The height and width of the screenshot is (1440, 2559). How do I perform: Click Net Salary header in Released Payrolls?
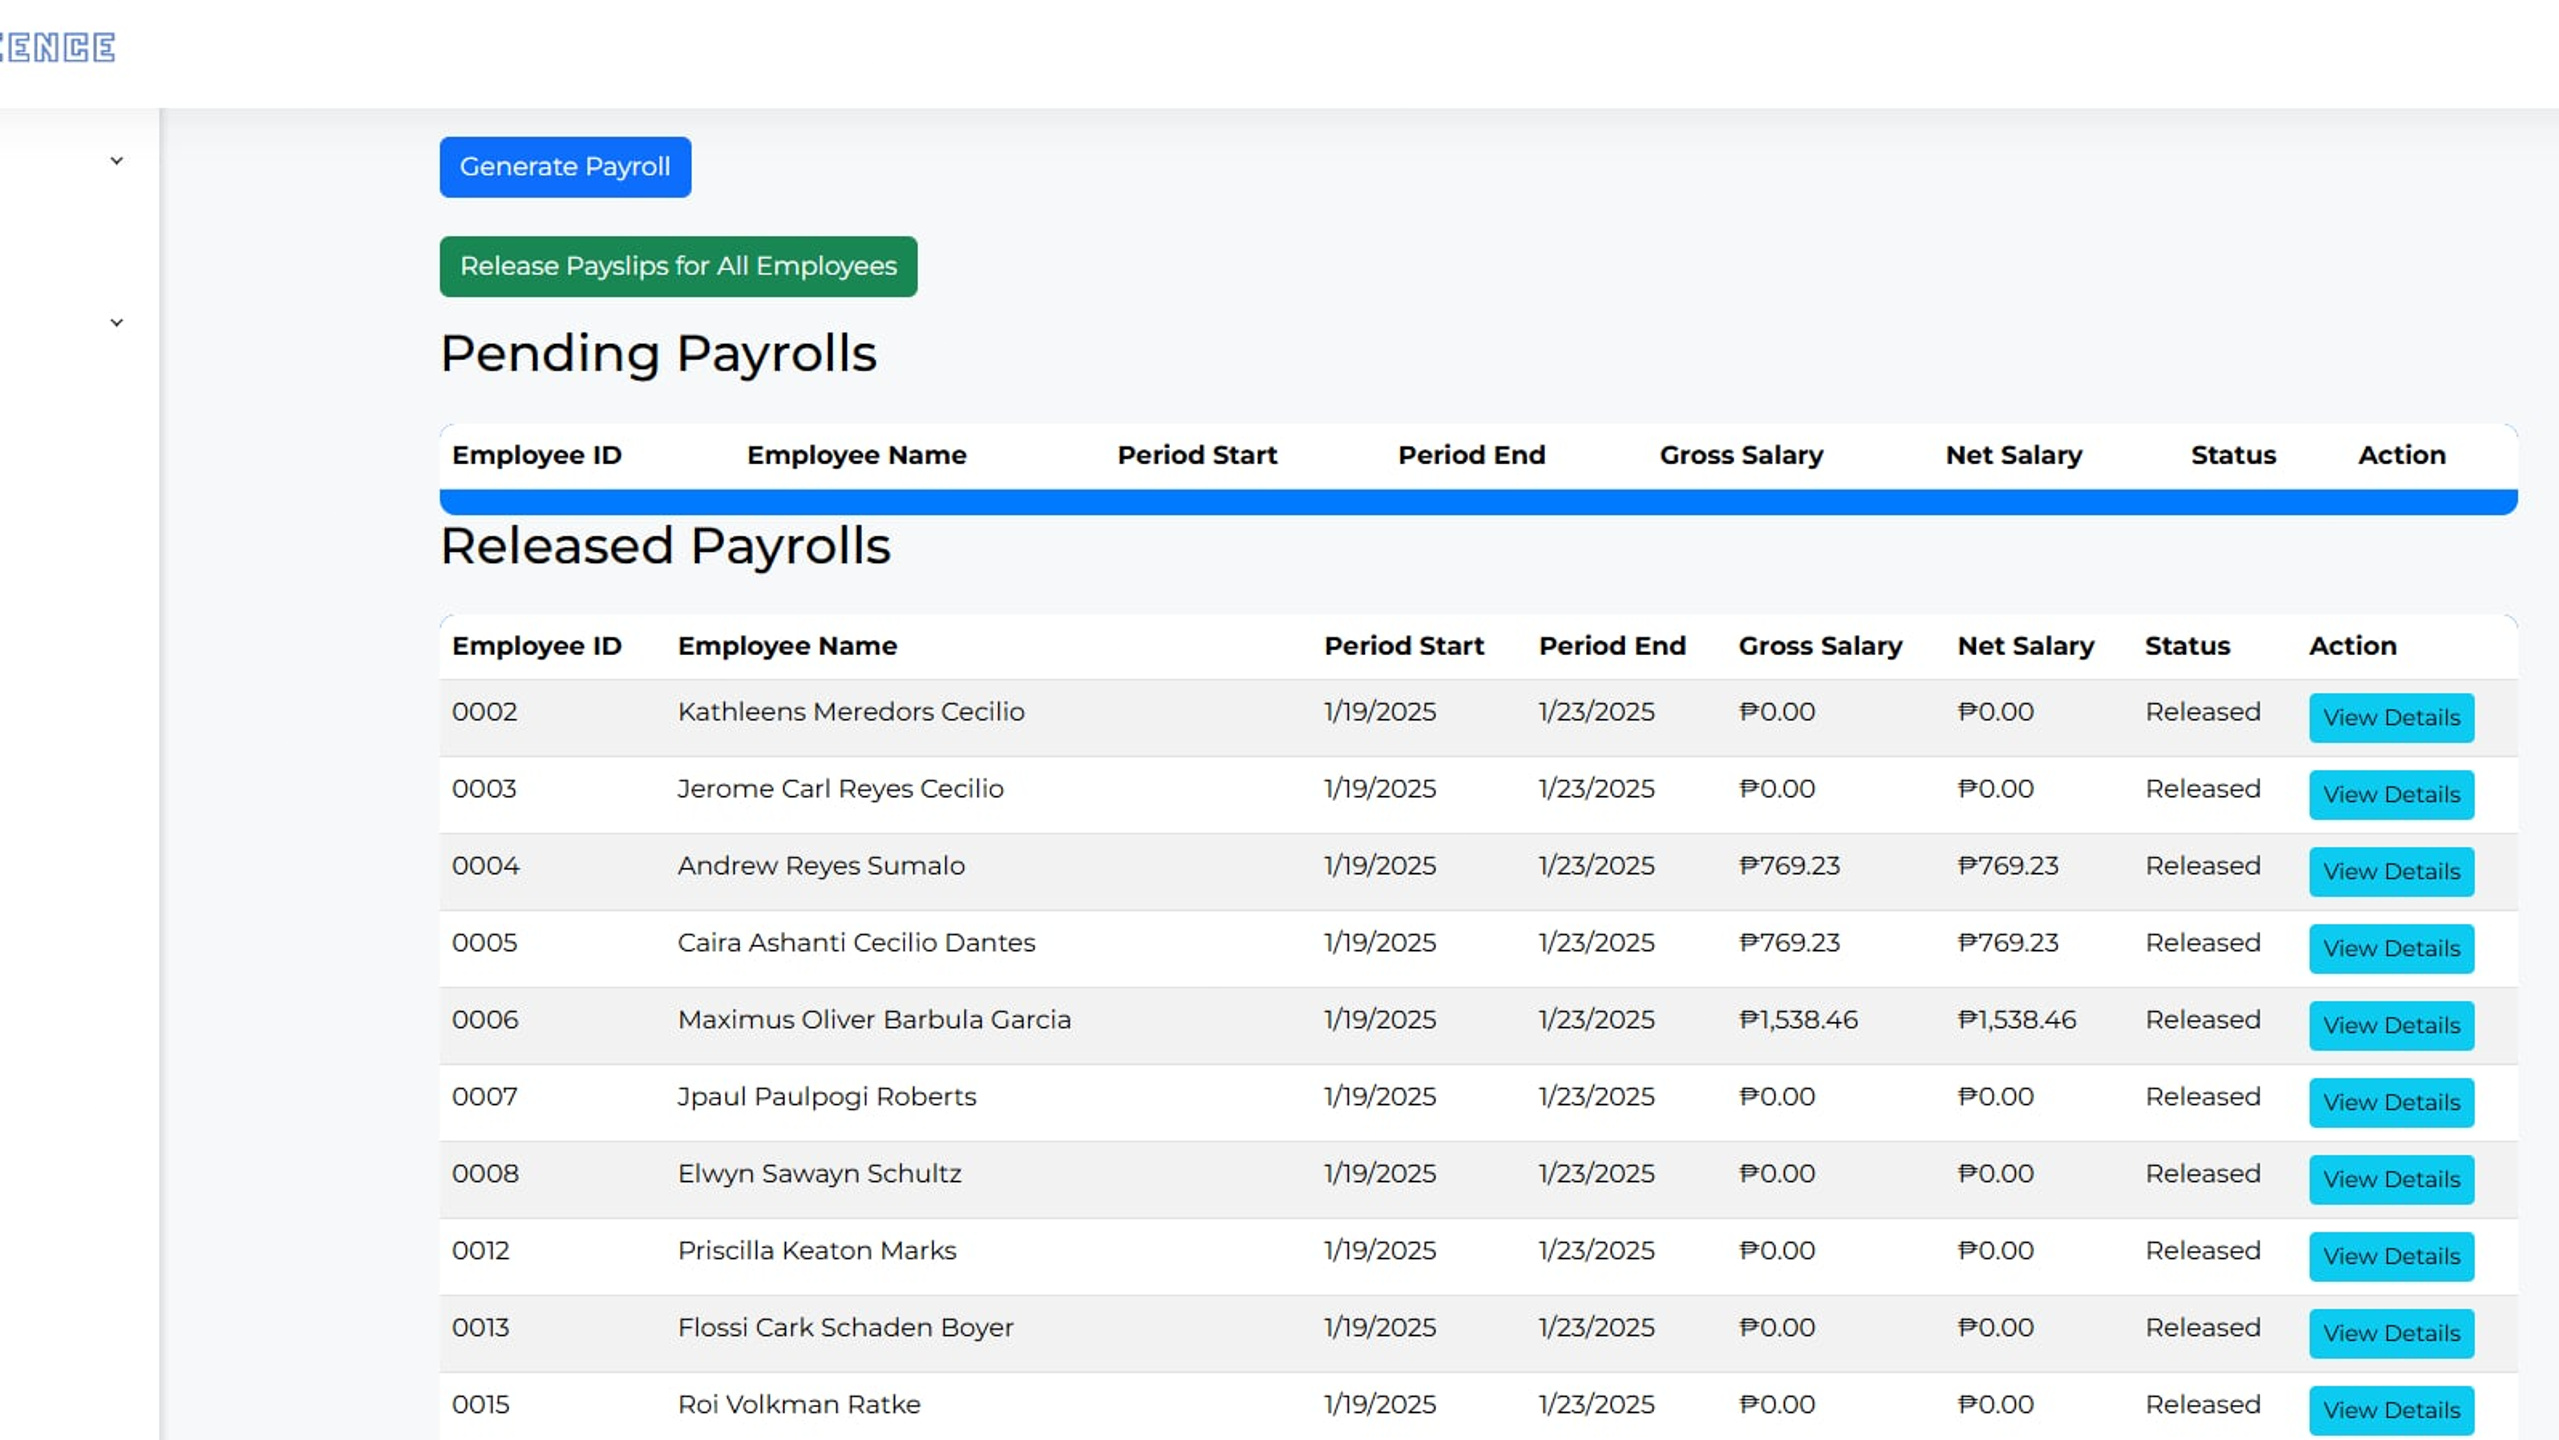click(x=2025, y=647)
